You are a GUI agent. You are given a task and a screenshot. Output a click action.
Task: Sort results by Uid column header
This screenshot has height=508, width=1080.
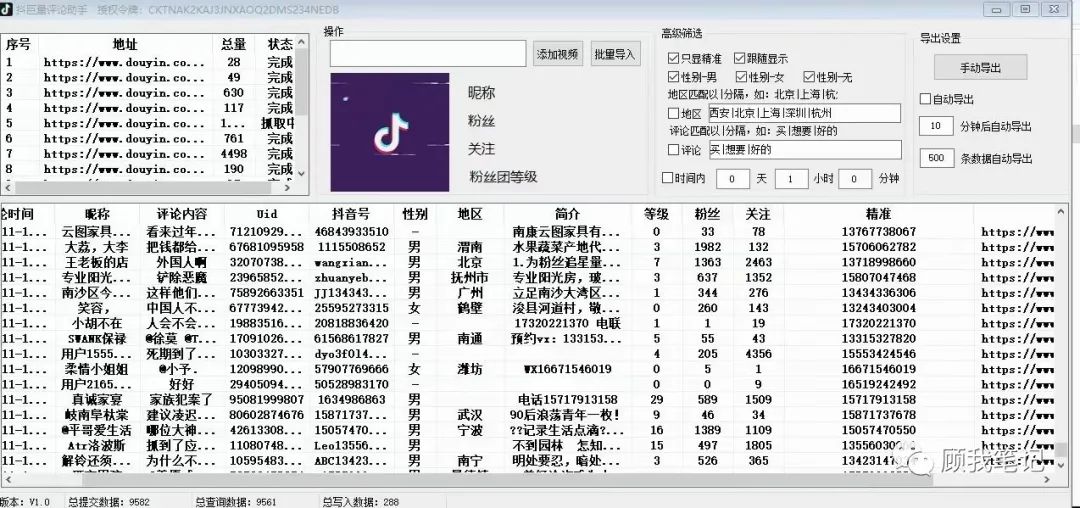[x=267, y=214]
